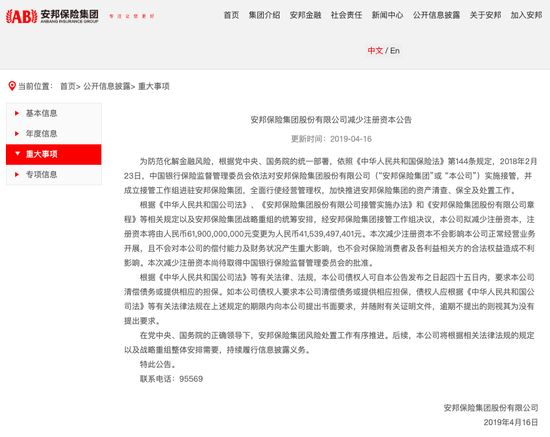The width and height of the screenshot is (550, 437).
Task: Select 年度信息 in the sidebar
Action: [x=41, y=134]
